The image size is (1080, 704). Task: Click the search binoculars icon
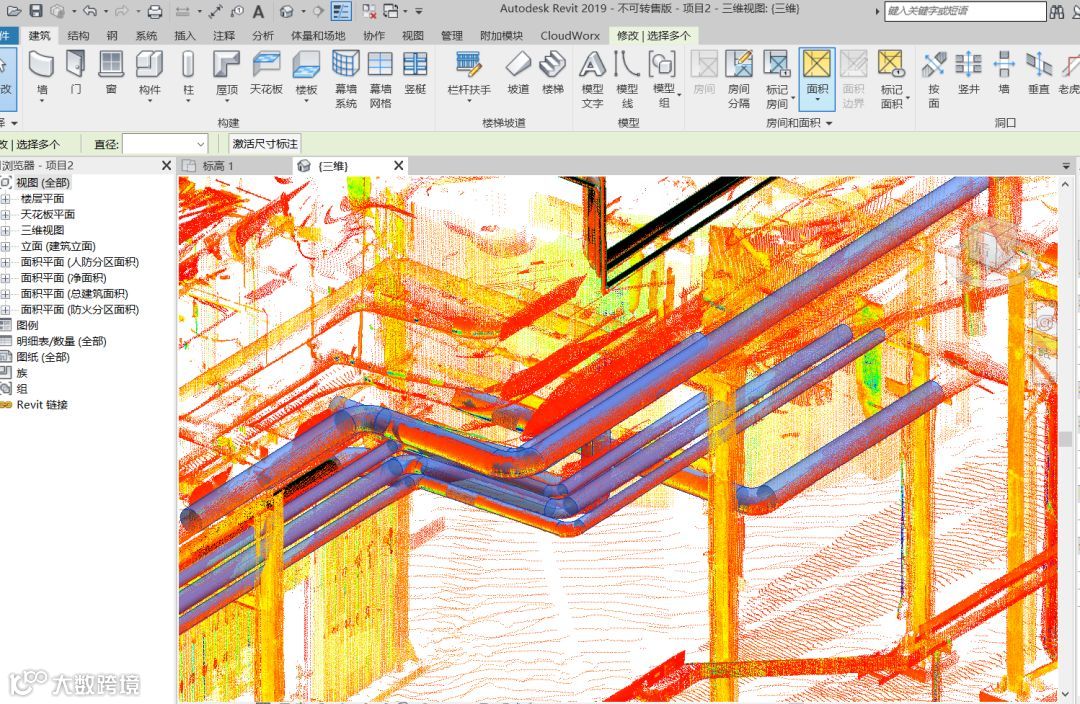1057,11
